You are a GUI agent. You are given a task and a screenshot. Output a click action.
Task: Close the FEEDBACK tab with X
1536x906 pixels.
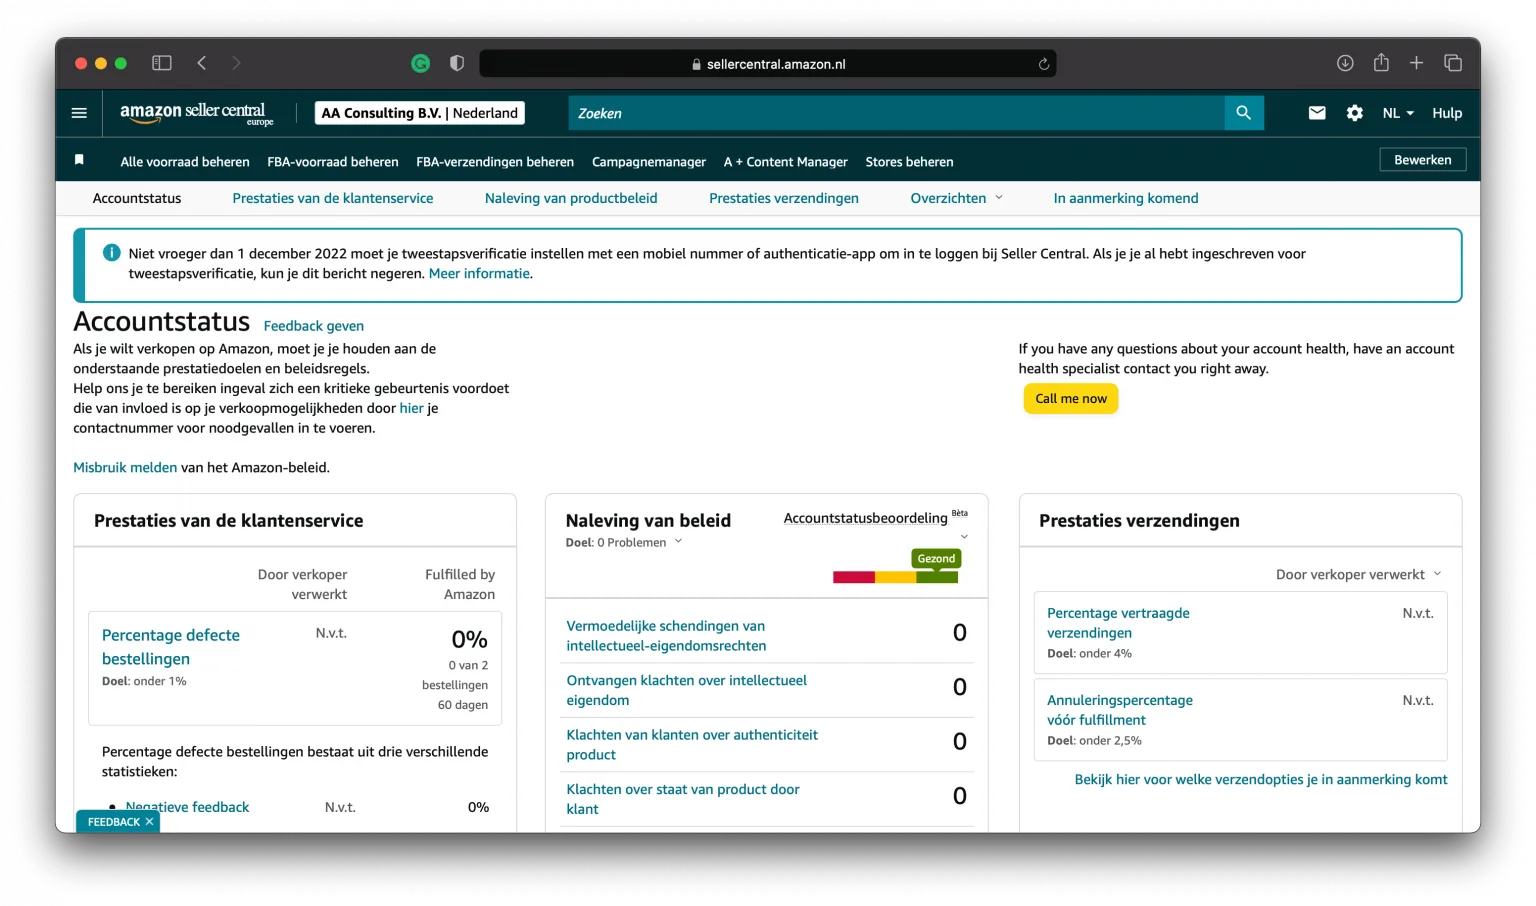pyautogui.click(x=149, y=822)
